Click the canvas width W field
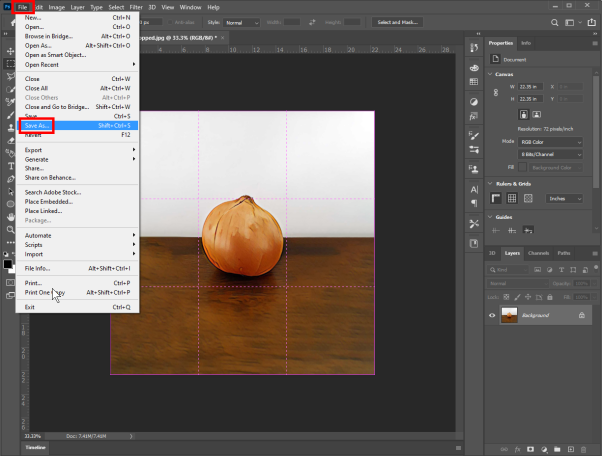This screenshot has height=456, width=602. pyautogui.click(x=530, y=87)
